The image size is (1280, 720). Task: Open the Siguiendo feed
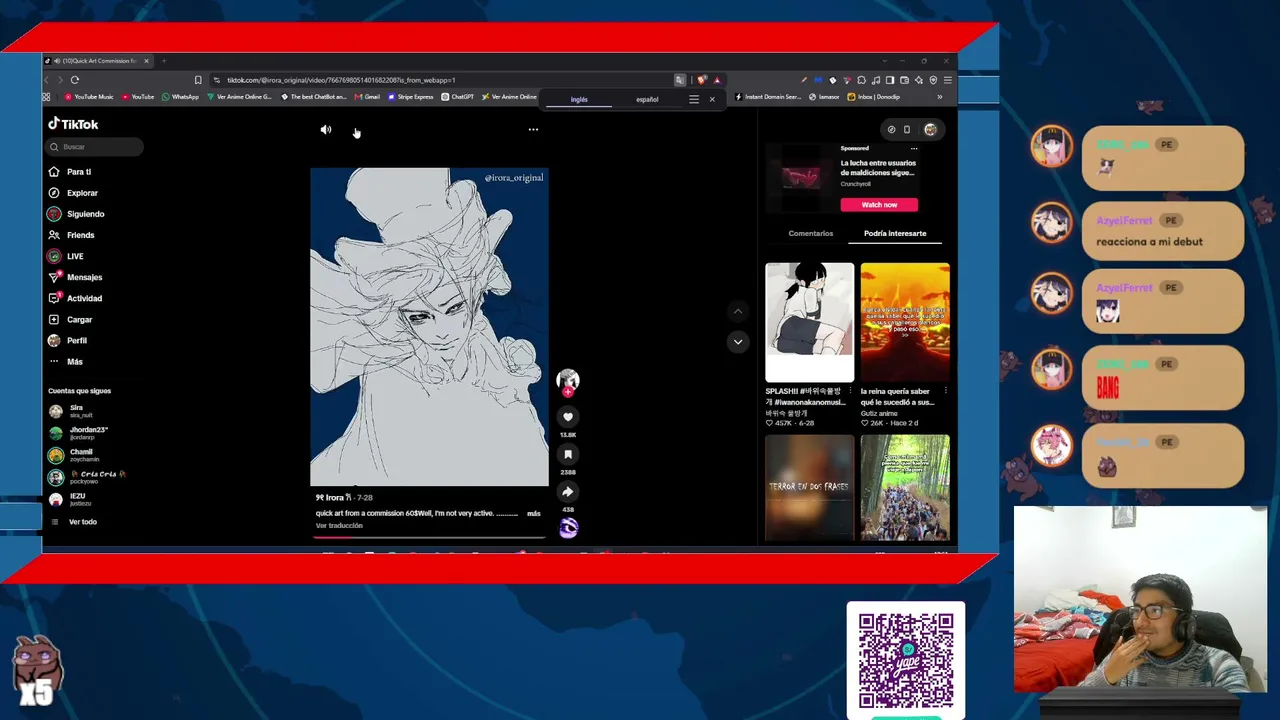click(x=76, y=214)
